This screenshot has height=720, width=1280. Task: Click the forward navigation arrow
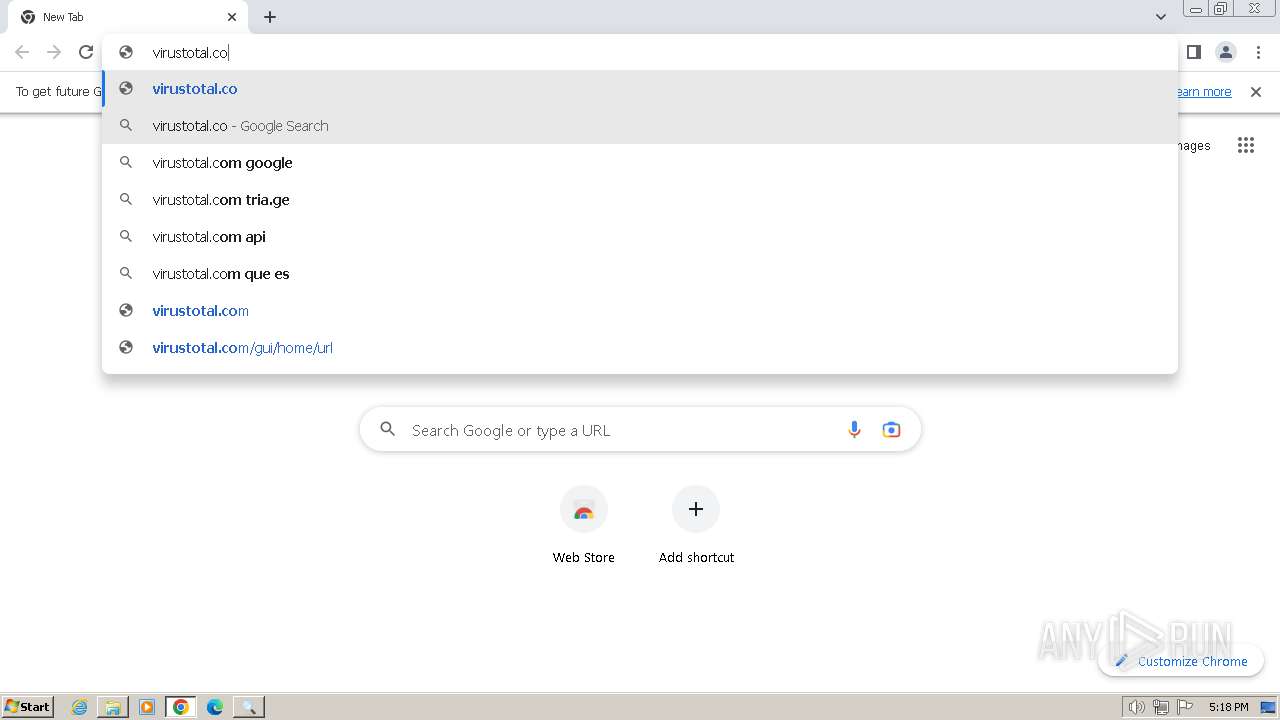coord(54,52)
